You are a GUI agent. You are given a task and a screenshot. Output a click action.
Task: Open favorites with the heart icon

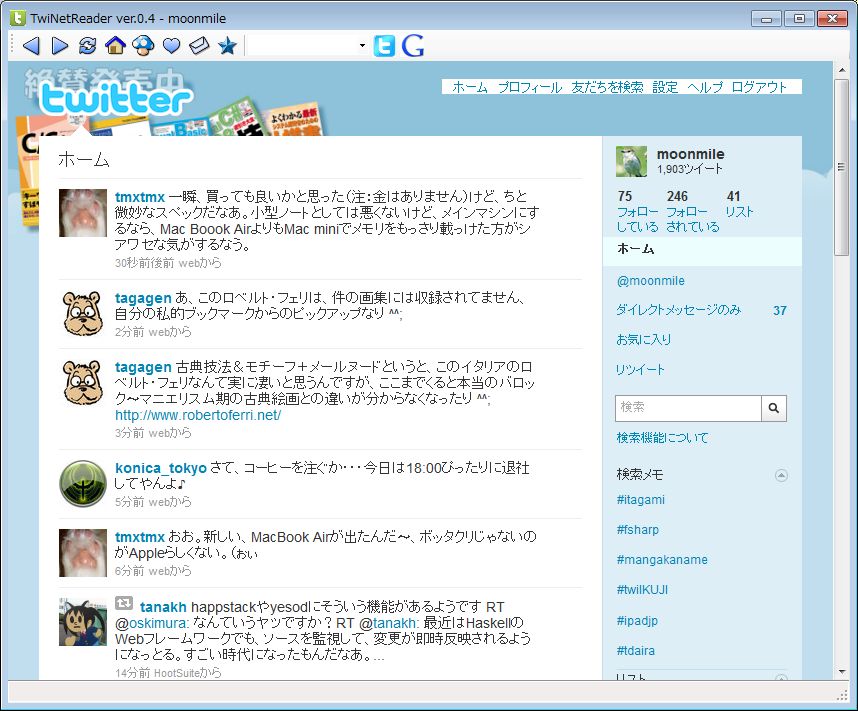(171, 46)
